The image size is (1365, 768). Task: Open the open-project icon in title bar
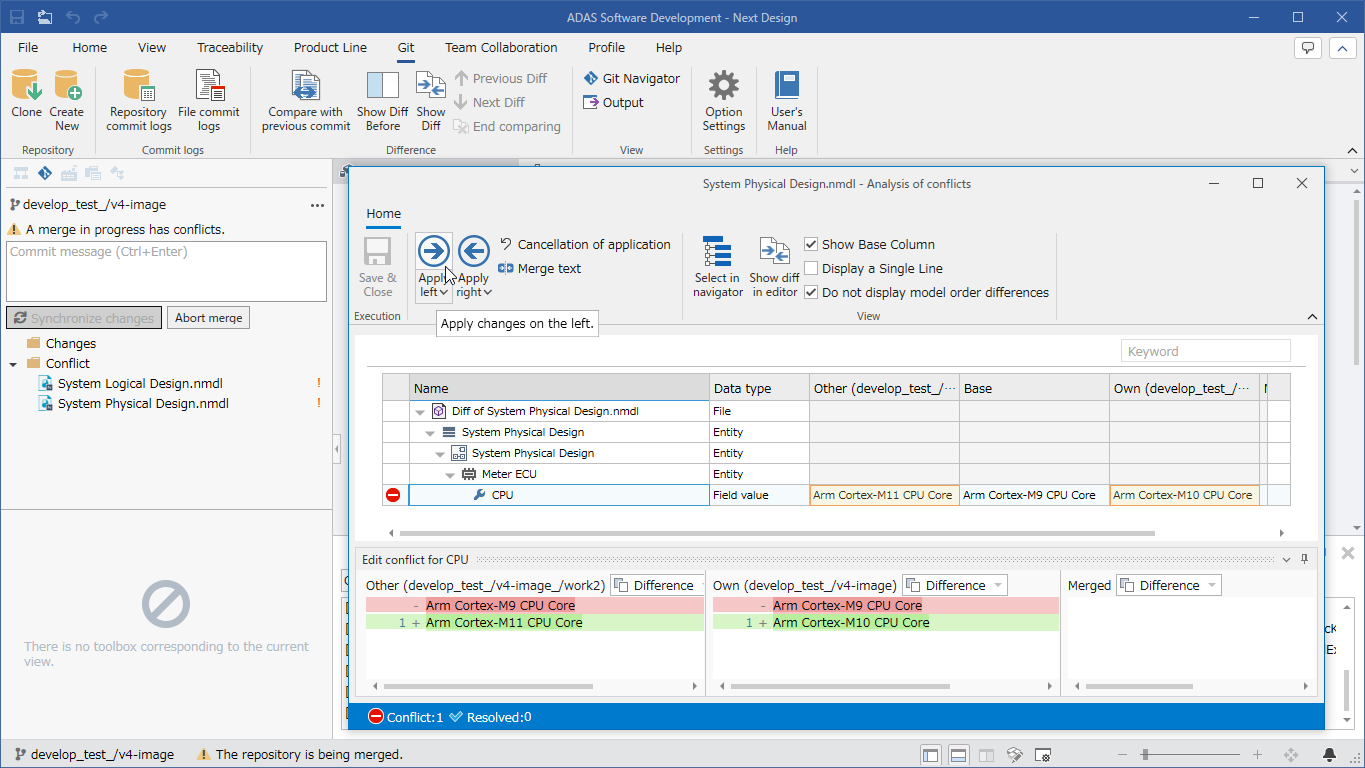(x=45, y=17)
